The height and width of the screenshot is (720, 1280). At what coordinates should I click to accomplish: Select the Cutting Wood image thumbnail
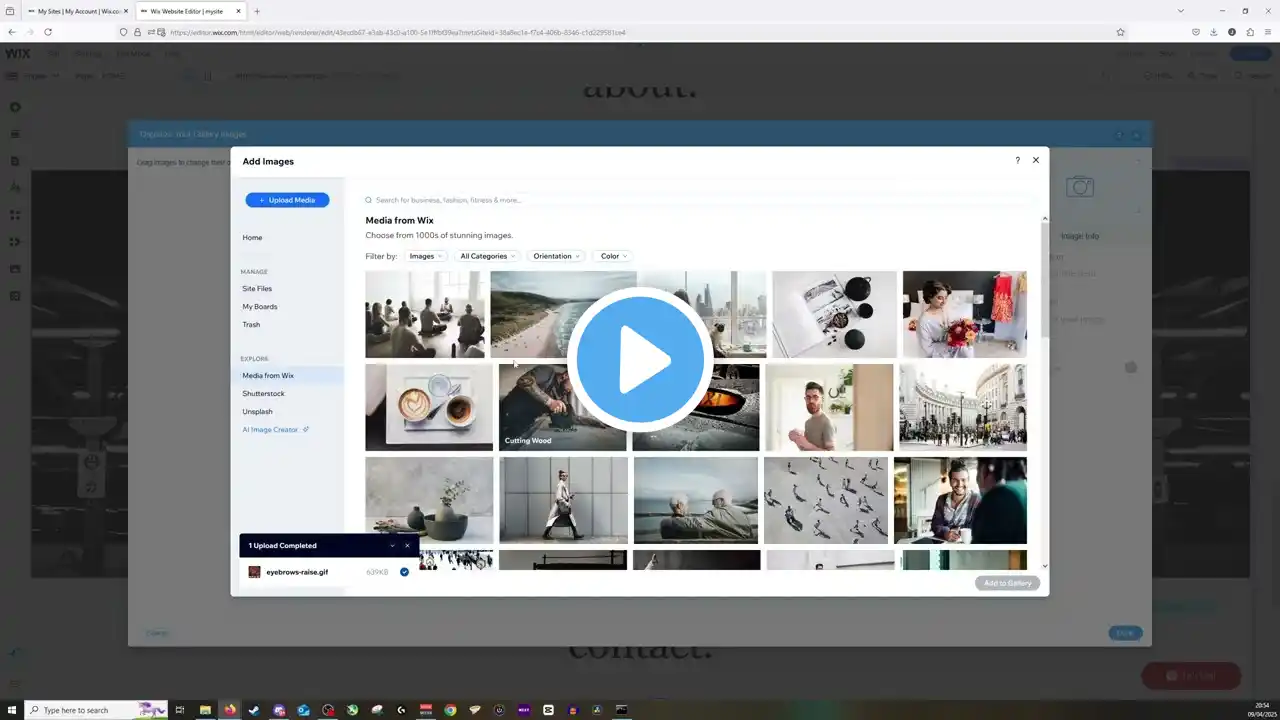[562, 407]
